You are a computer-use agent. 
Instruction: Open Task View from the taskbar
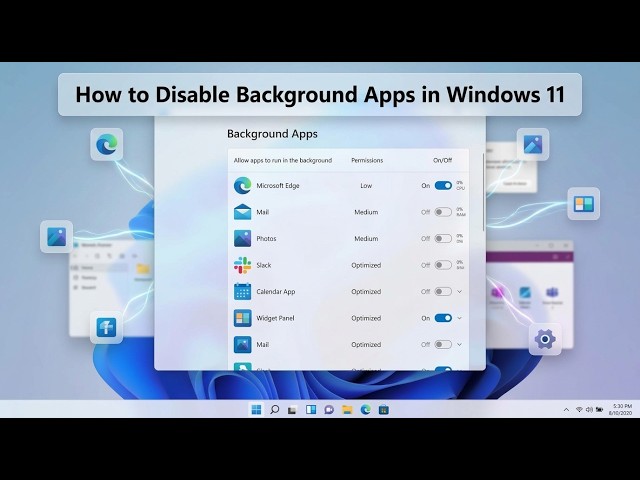click(292, 410)
